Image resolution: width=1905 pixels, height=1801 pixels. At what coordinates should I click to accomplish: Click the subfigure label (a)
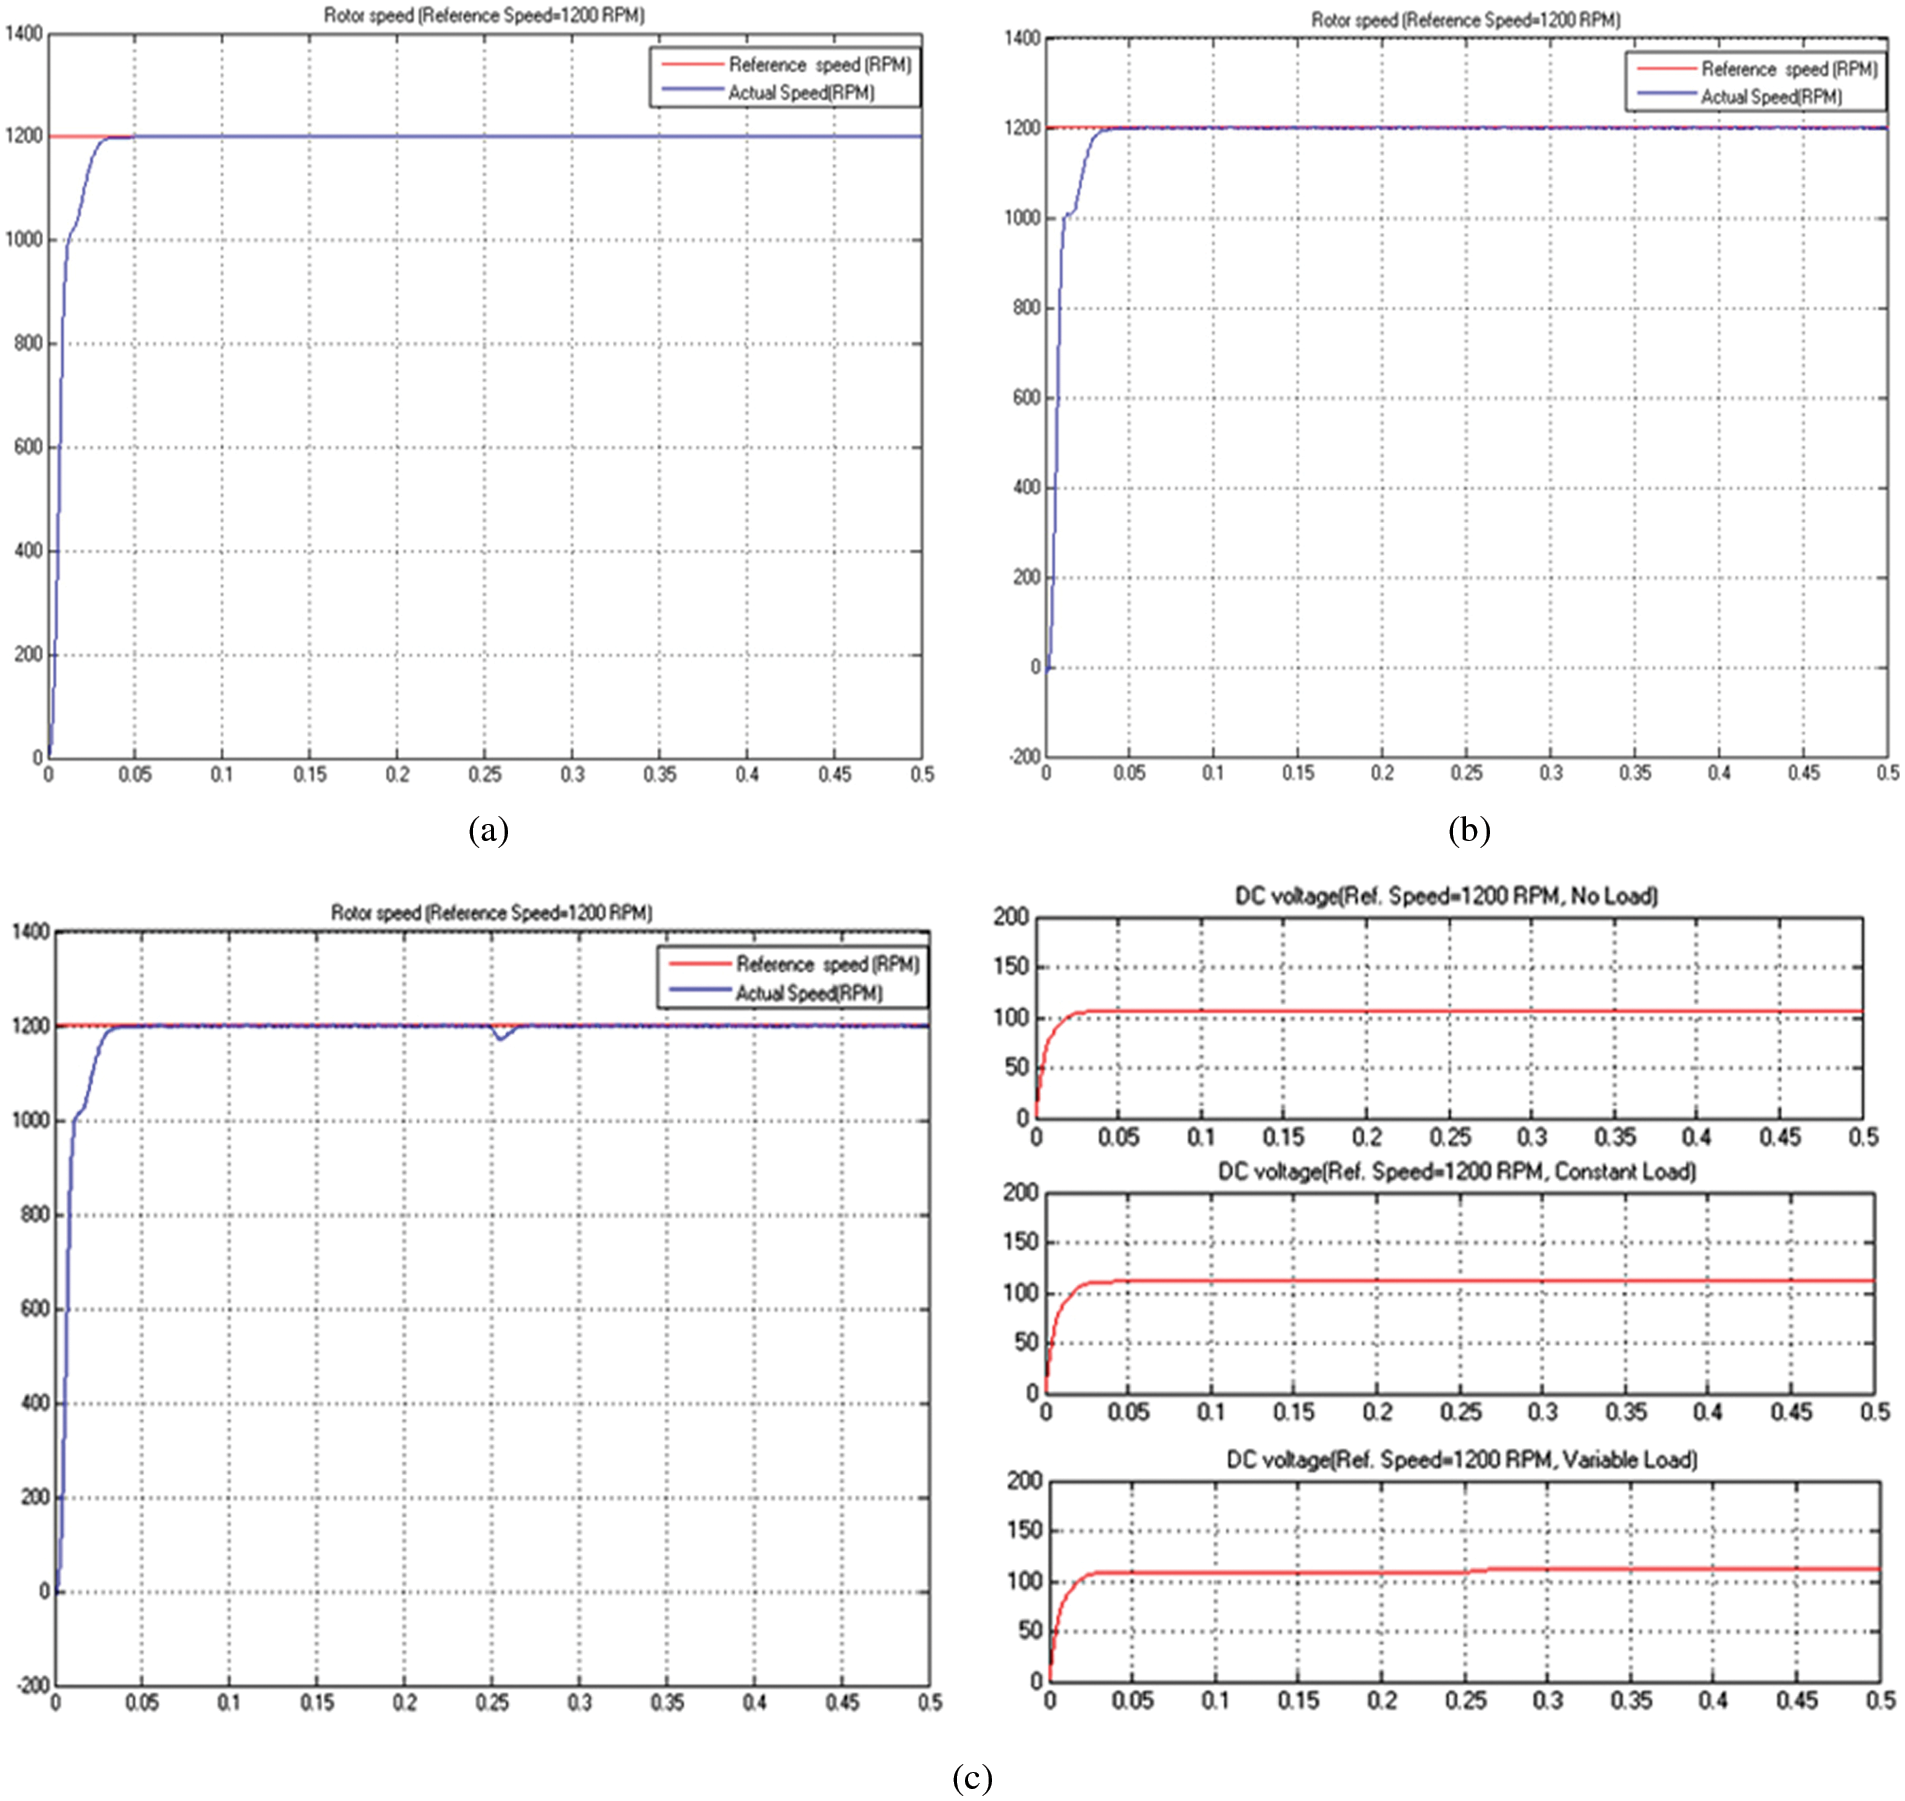coord(488,830)
